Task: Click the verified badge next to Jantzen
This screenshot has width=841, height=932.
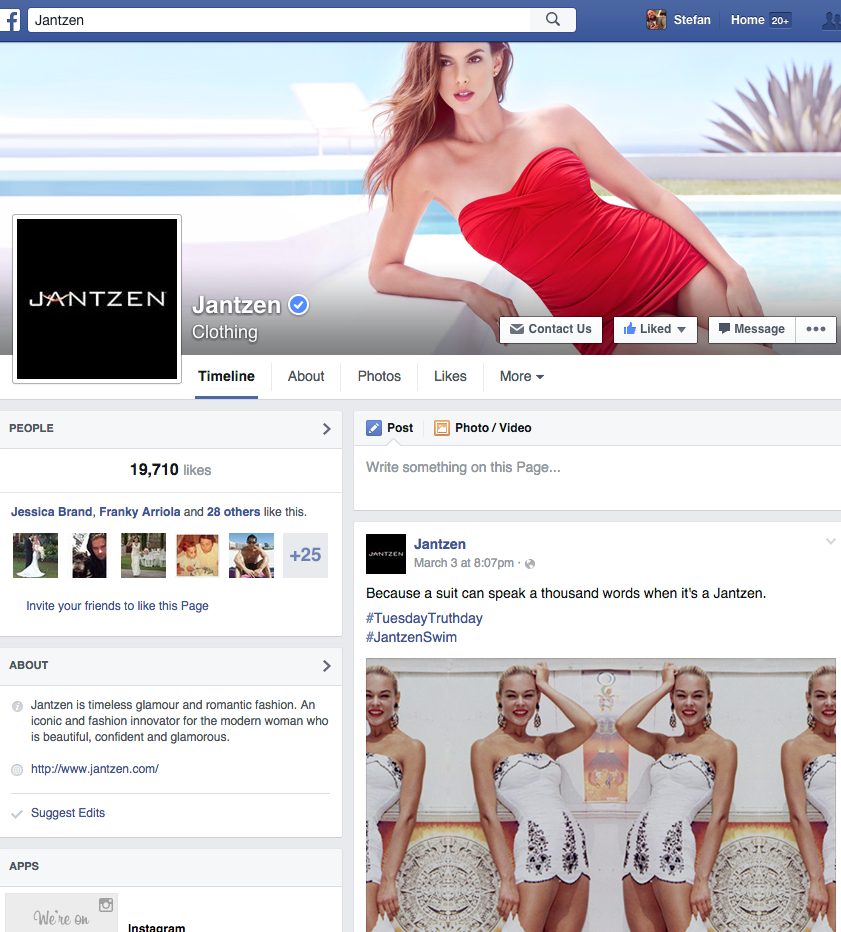Action: click(x=298, y=305)
